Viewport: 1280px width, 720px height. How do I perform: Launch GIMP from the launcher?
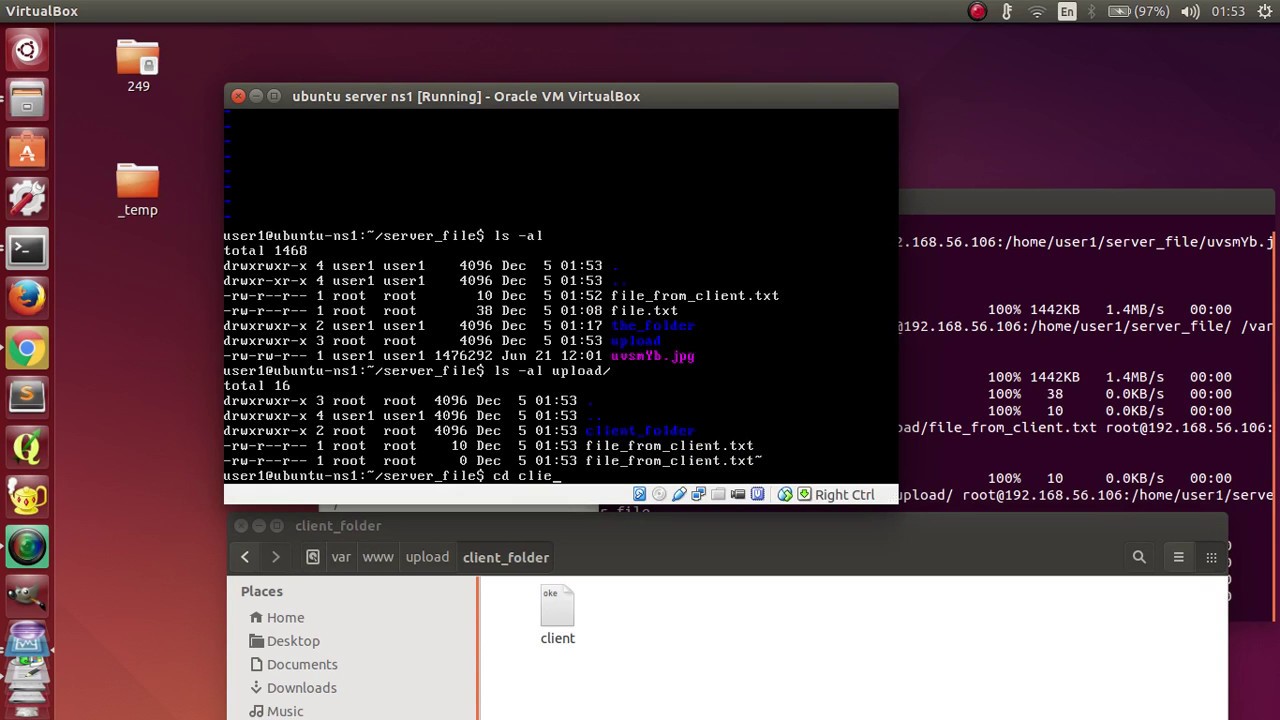point(27,597)
